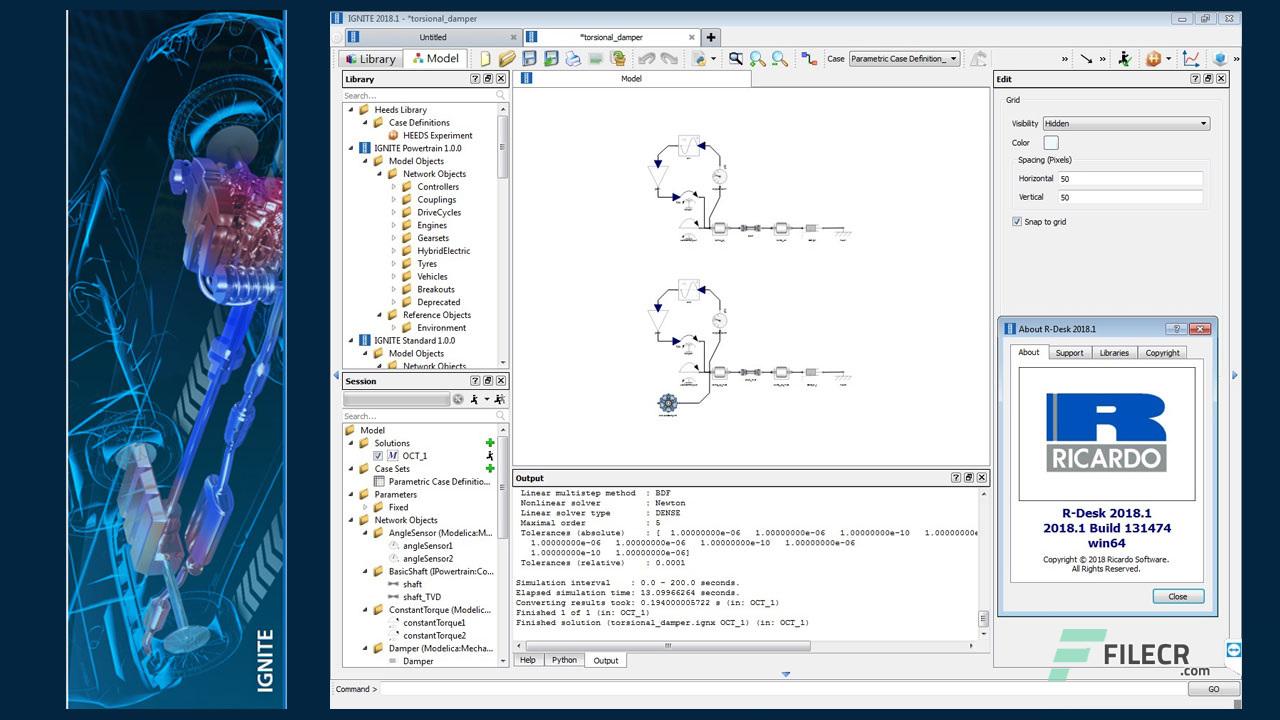
Task: Collapse the Solutions node in Session
Action: click(x=351, y=443)
